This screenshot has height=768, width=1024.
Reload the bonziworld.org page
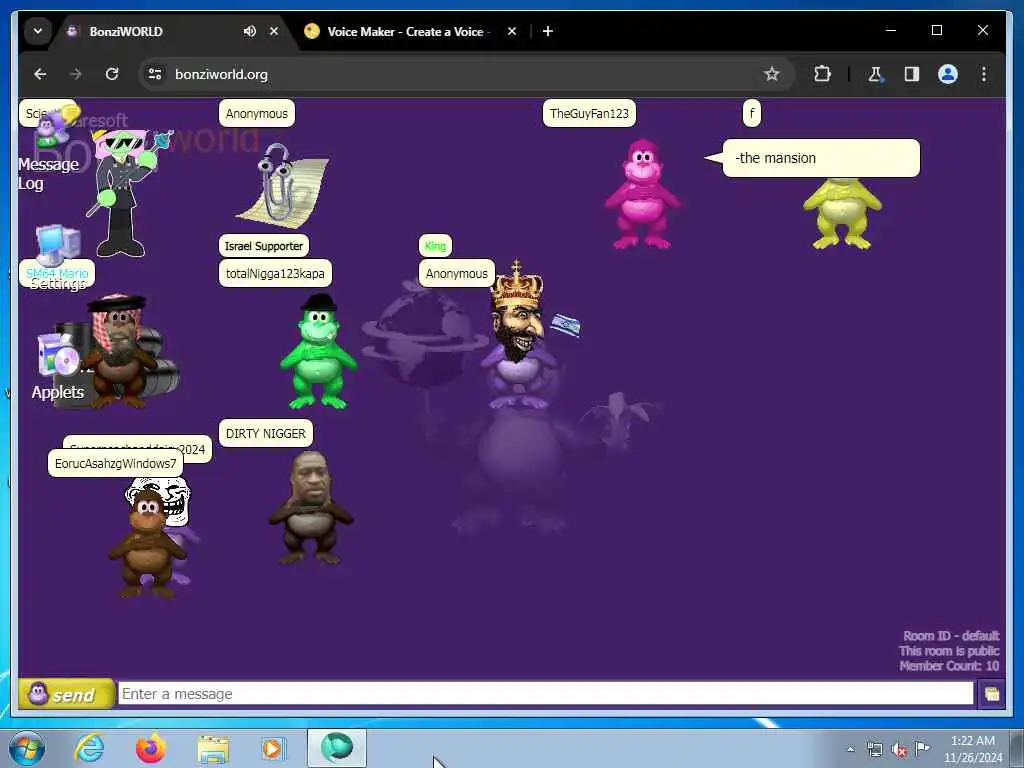[112, 74]
